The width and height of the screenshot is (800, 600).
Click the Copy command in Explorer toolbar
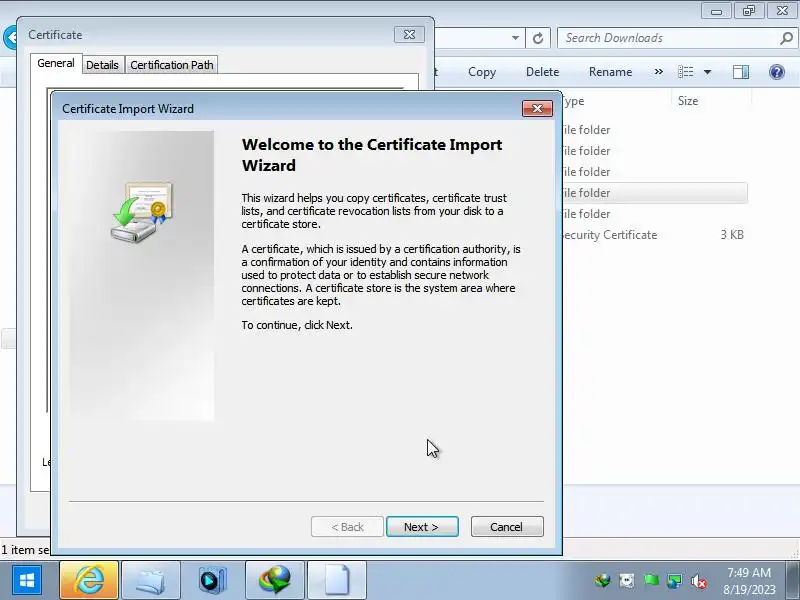(482, 72)
